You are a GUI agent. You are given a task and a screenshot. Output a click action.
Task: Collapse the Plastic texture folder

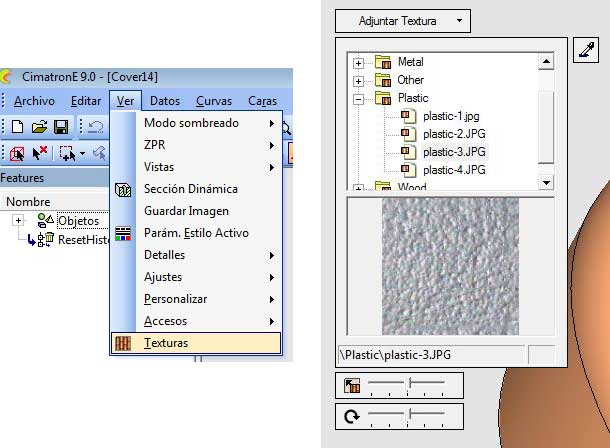pos(359,98)
